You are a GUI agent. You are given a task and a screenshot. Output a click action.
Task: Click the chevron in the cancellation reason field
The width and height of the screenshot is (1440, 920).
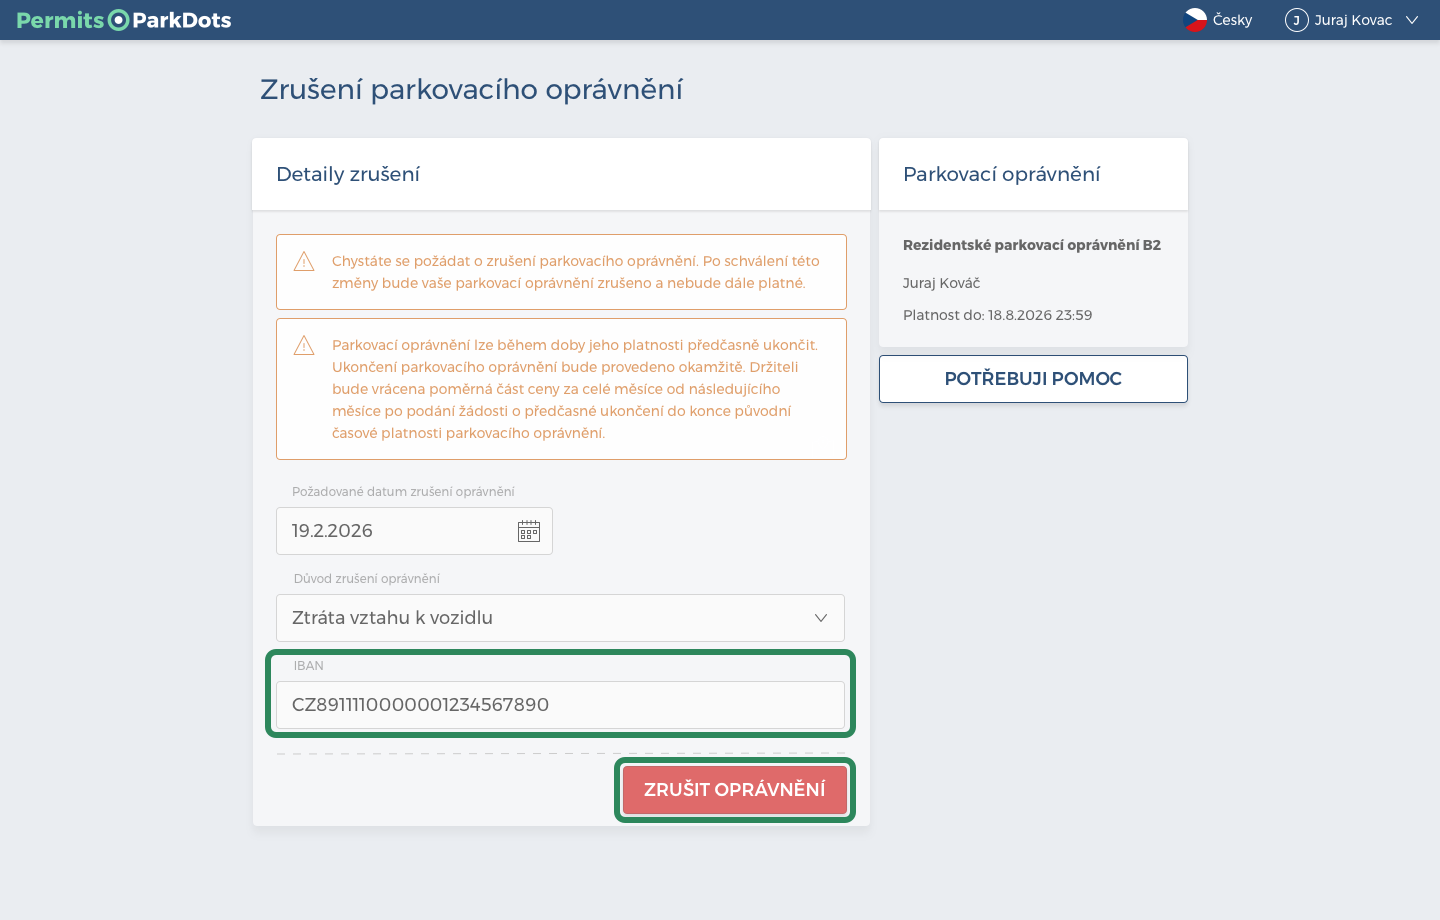tap(821, 618)
